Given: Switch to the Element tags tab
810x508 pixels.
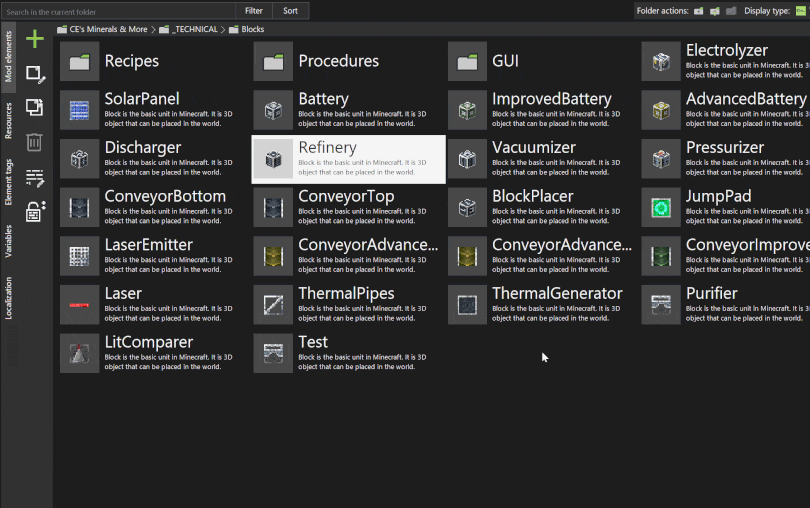Looking at the screenshot, I should pyautogui.click(x=8, y=182).
